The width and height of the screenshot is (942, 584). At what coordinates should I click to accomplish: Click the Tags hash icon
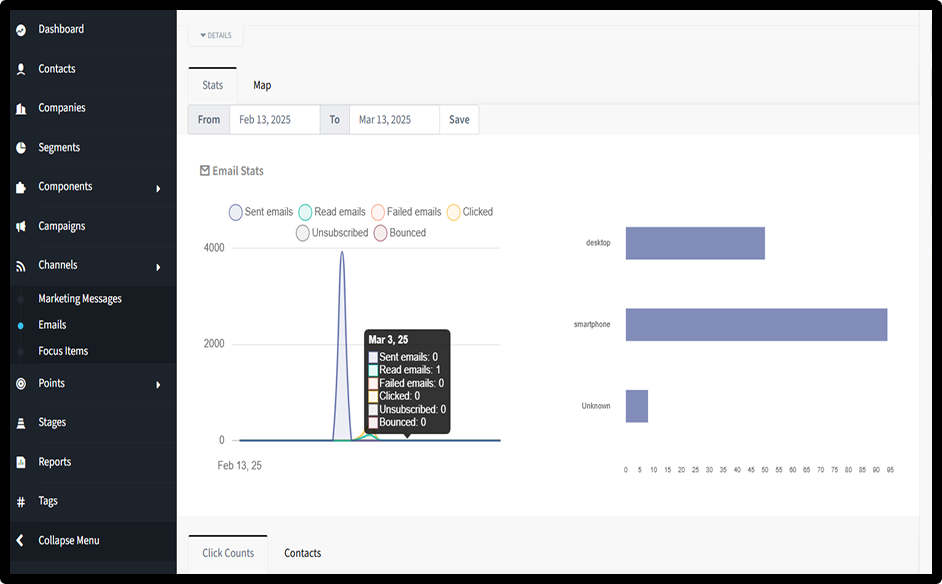[x=21, y=502]
